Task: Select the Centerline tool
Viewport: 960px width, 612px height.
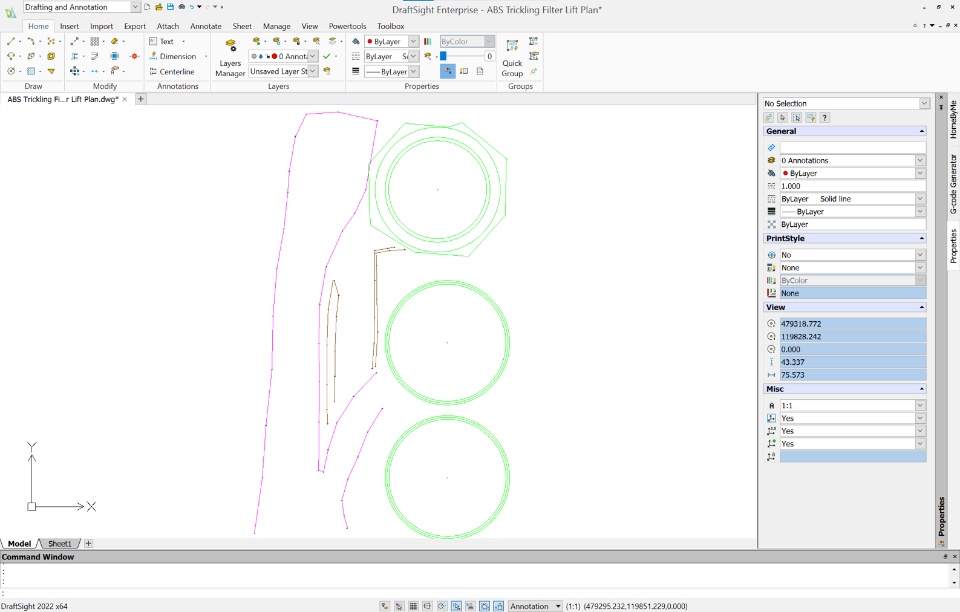Action: (176, 72)
